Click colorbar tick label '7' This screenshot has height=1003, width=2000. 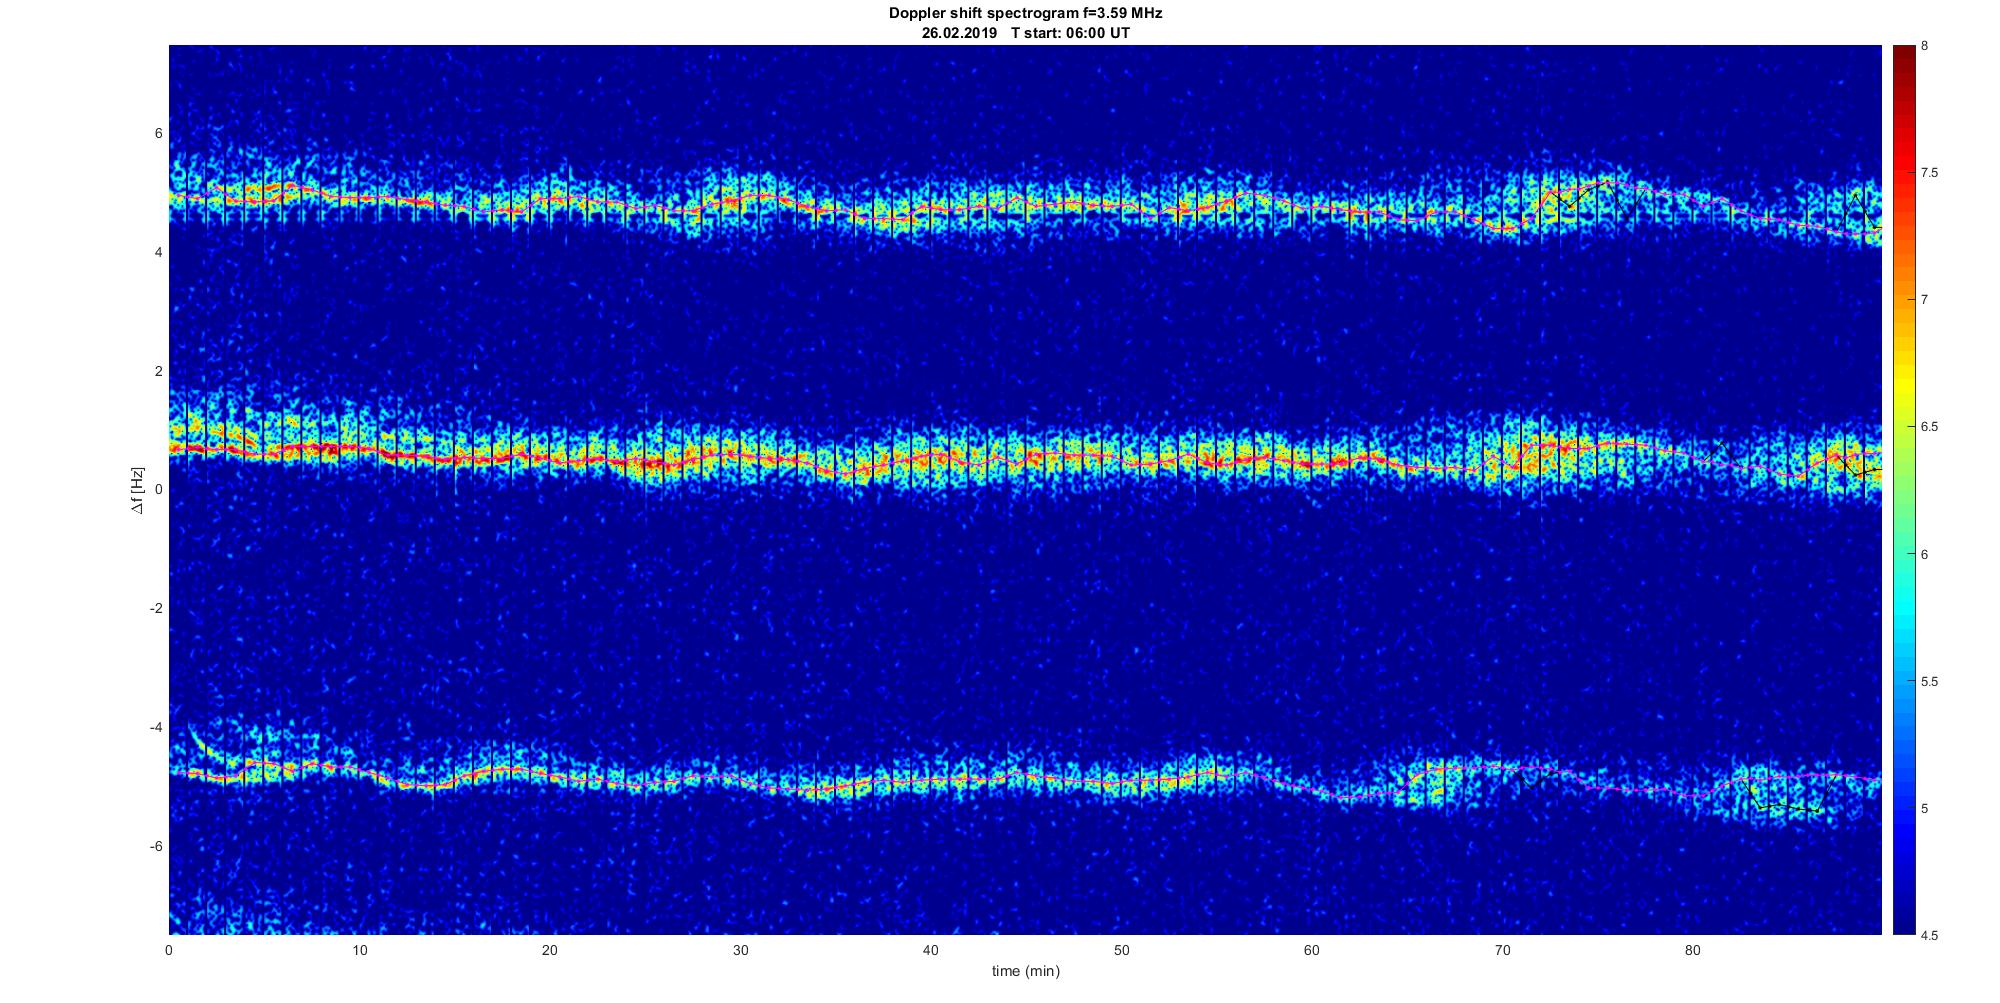click(1925, 300)
